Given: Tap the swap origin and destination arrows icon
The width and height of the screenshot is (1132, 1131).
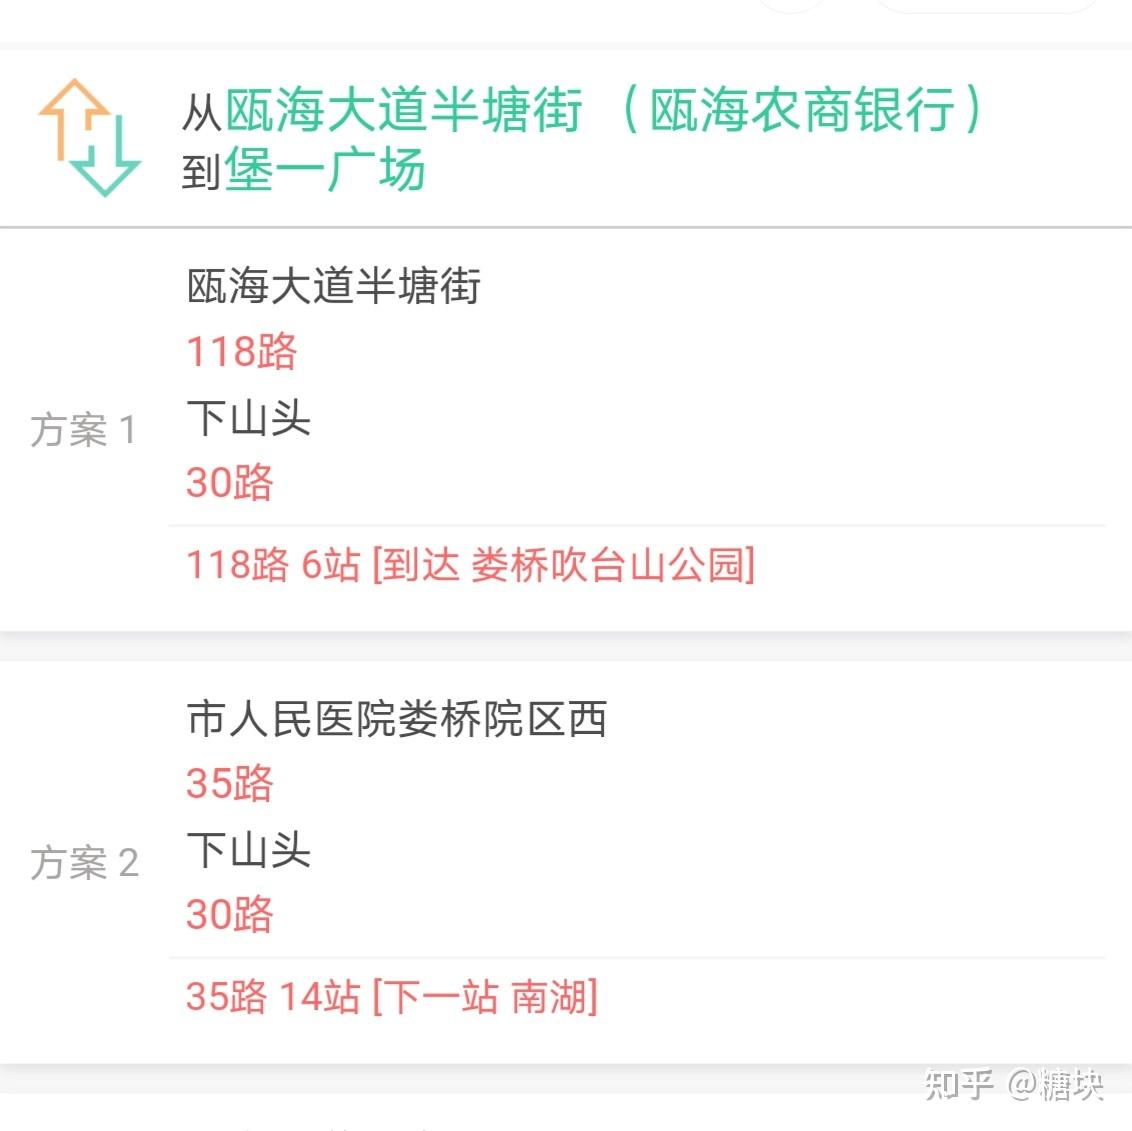Looking at the screenshot, I should tap(89, 138).
